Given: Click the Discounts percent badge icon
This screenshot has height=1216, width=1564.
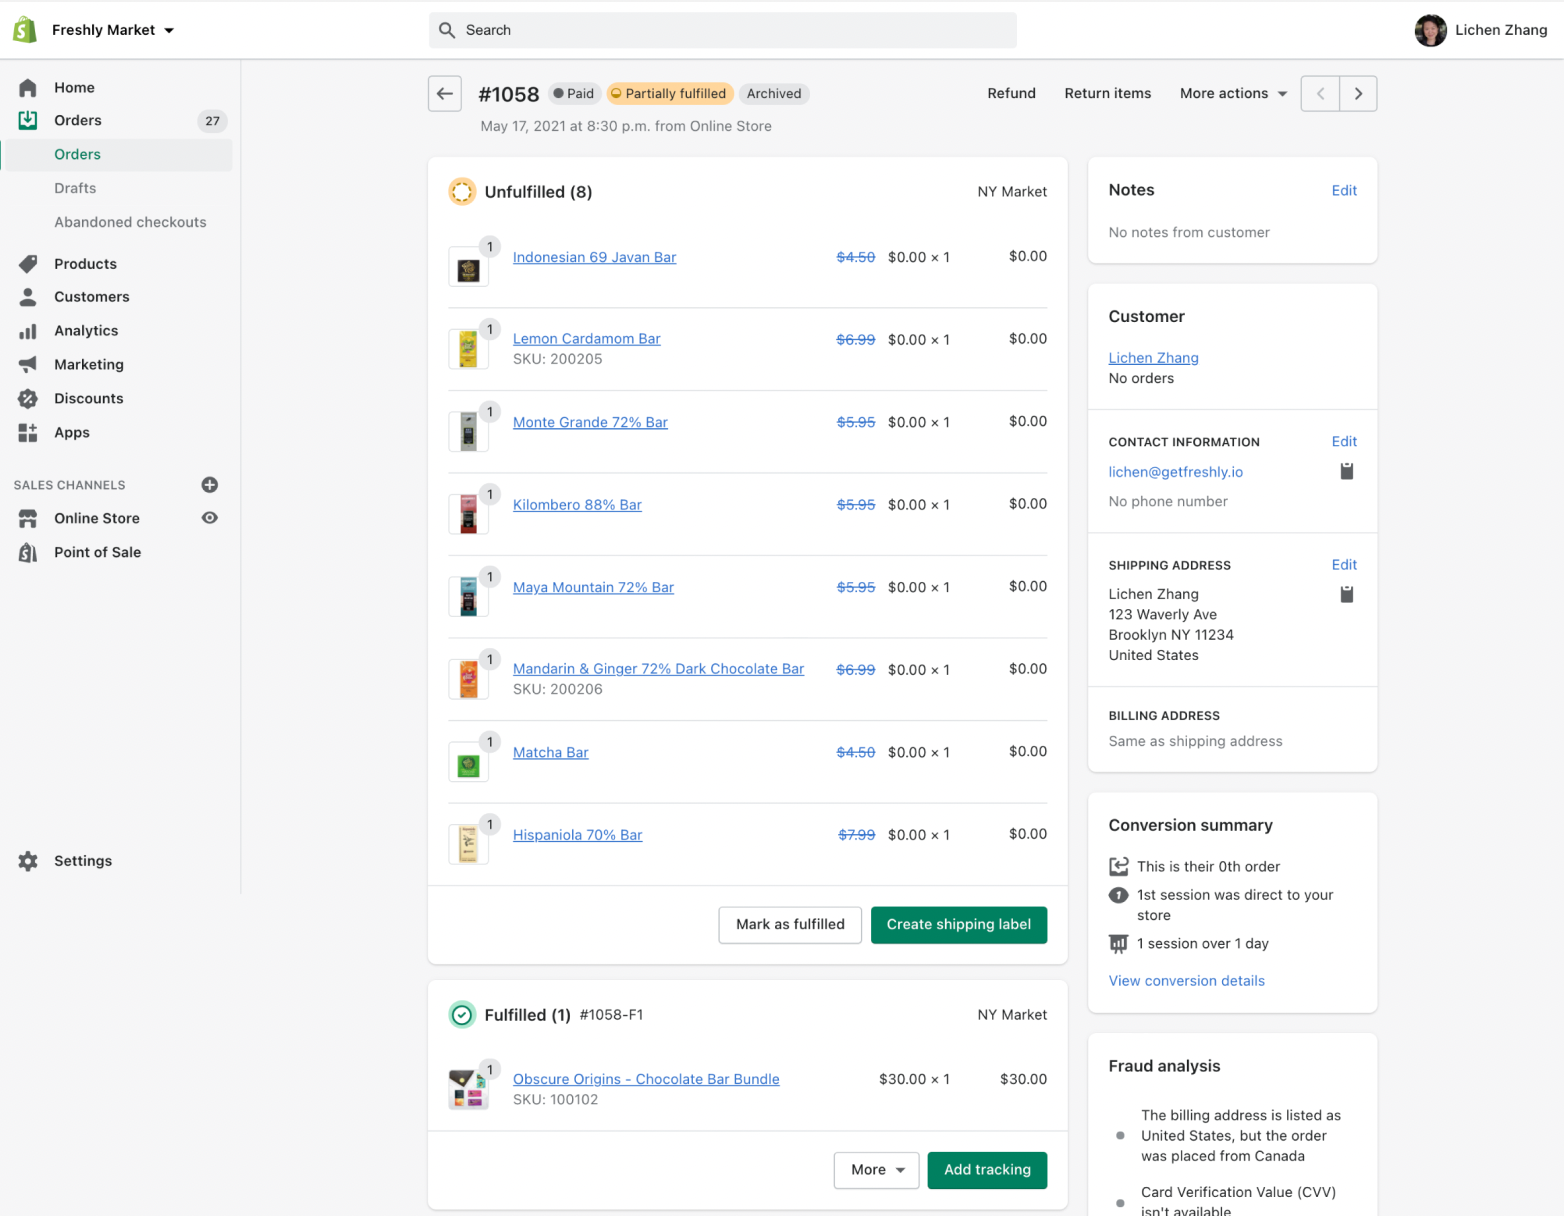Looking at the screenshot, I should tap(28, 399).
